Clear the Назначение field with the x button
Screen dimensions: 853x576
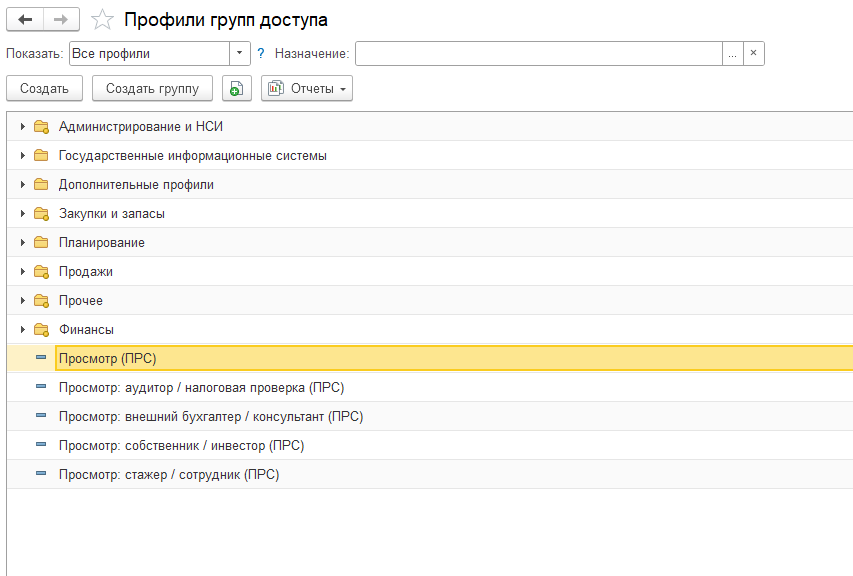click(753, 53)
